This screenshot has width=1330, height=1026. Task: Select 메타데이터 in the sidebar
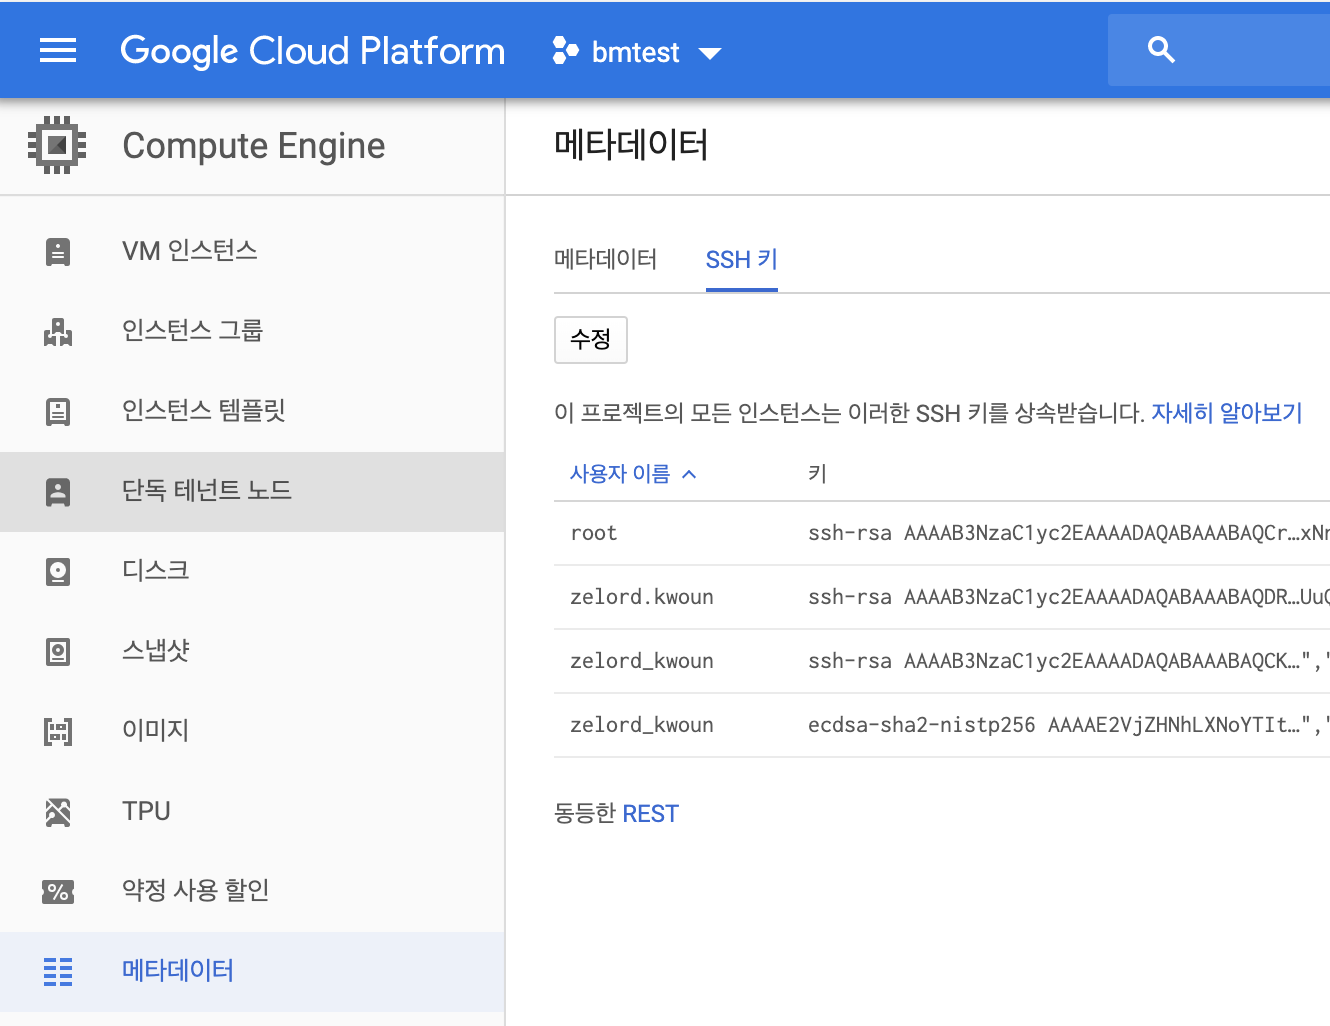pyautogui.click(x=252, y=971)
